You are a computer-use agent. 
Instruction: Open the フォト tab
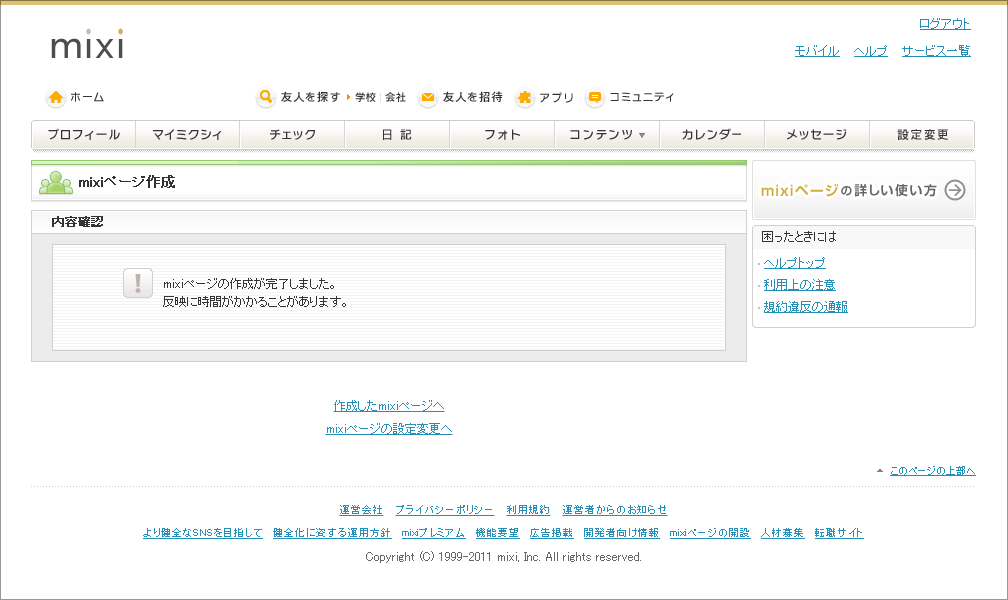pos(502,134)
